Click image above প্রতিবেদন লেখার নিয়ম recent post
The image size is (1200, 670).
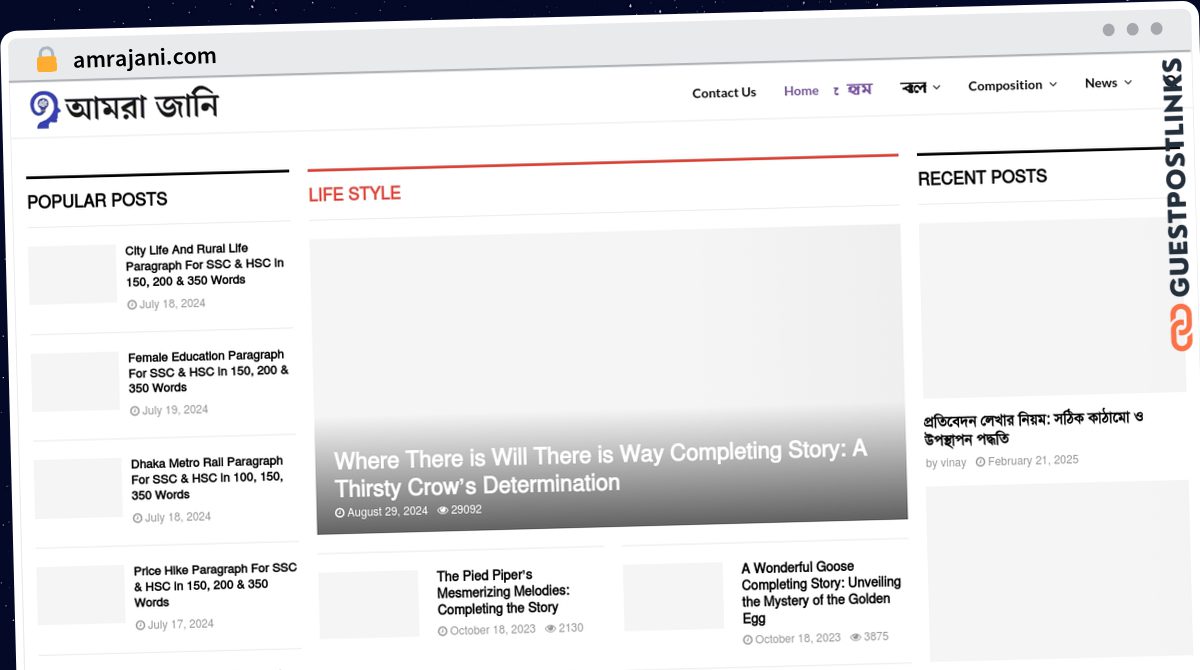(x=1053, y=309)
